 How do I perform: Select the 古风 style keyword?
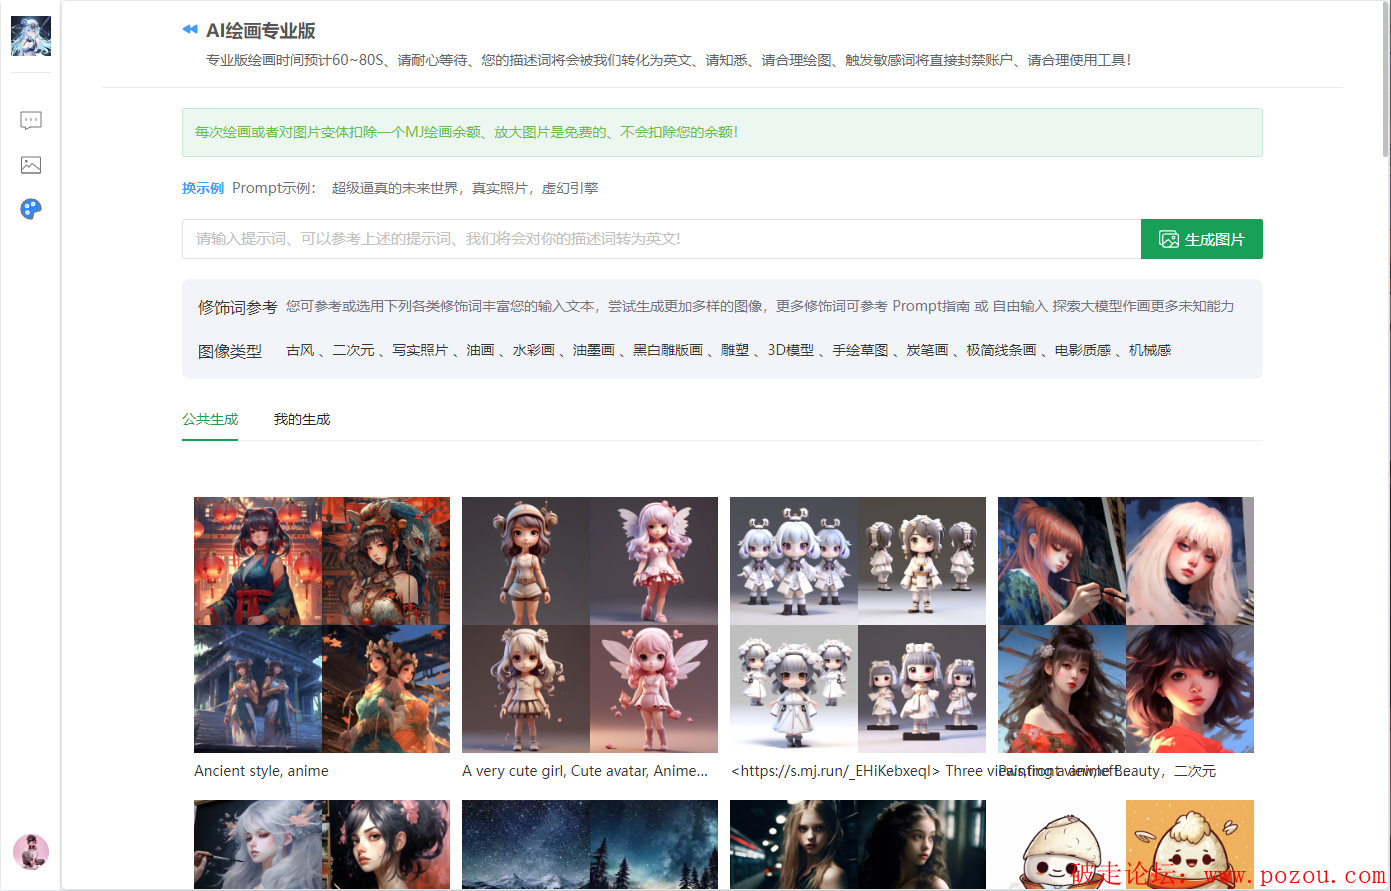(x=300, y=350)
